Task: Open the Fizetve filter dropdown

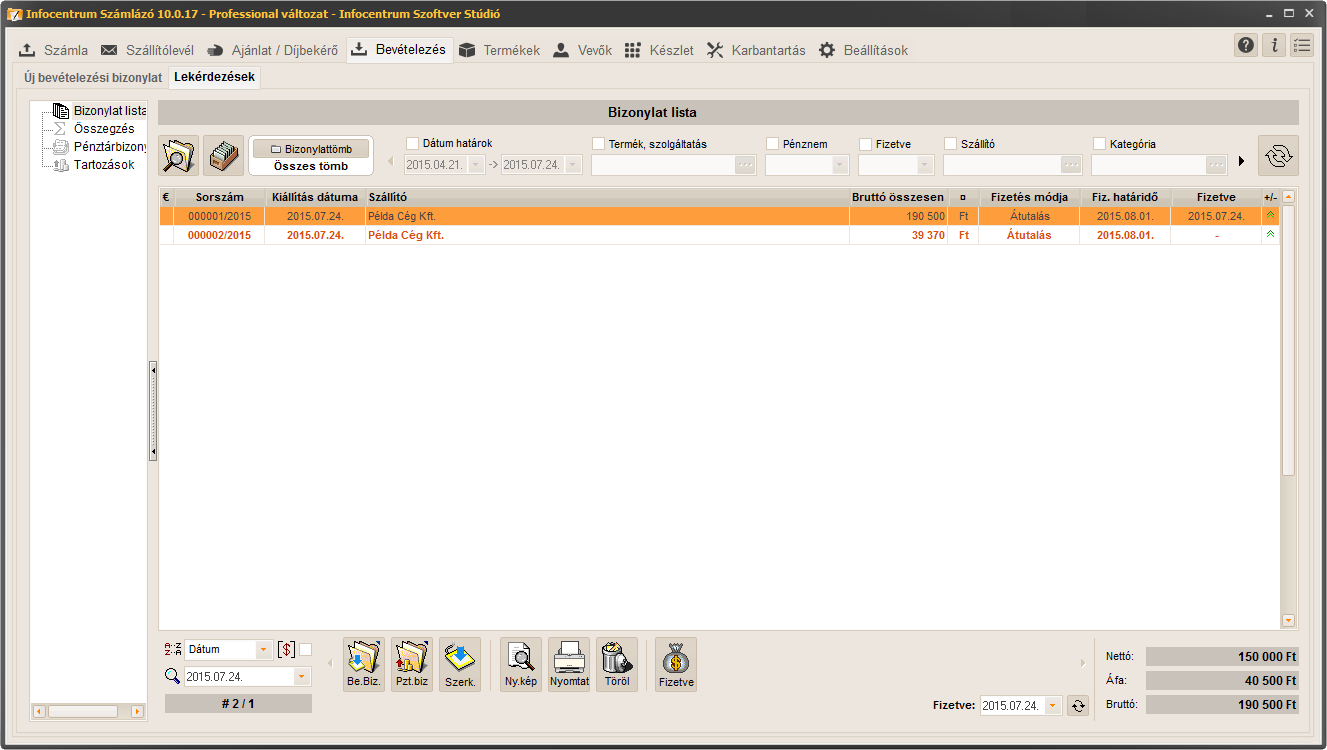Action: (x=925, y=165)
